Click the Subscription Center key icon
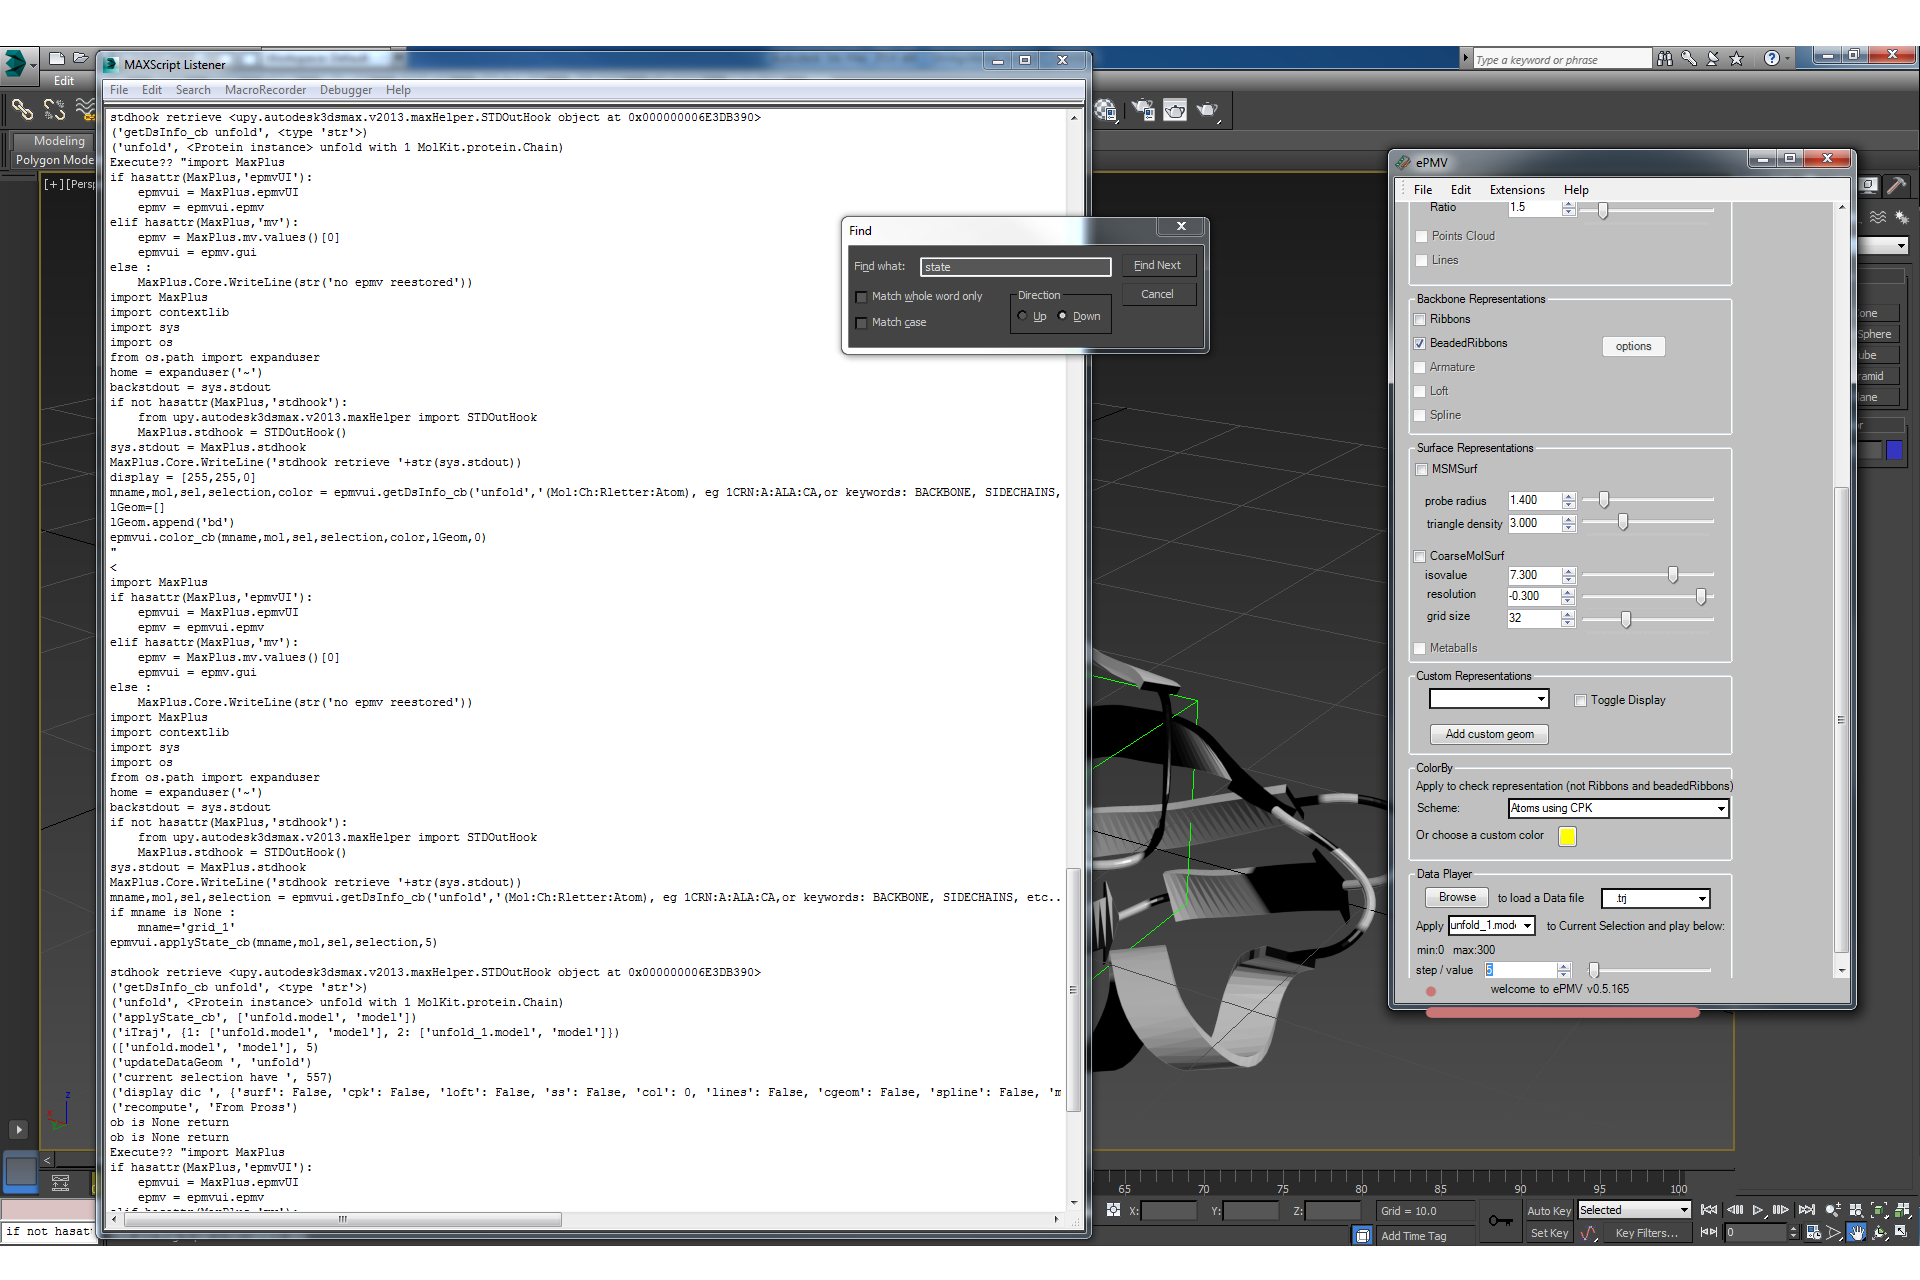 click(1689, 59)
